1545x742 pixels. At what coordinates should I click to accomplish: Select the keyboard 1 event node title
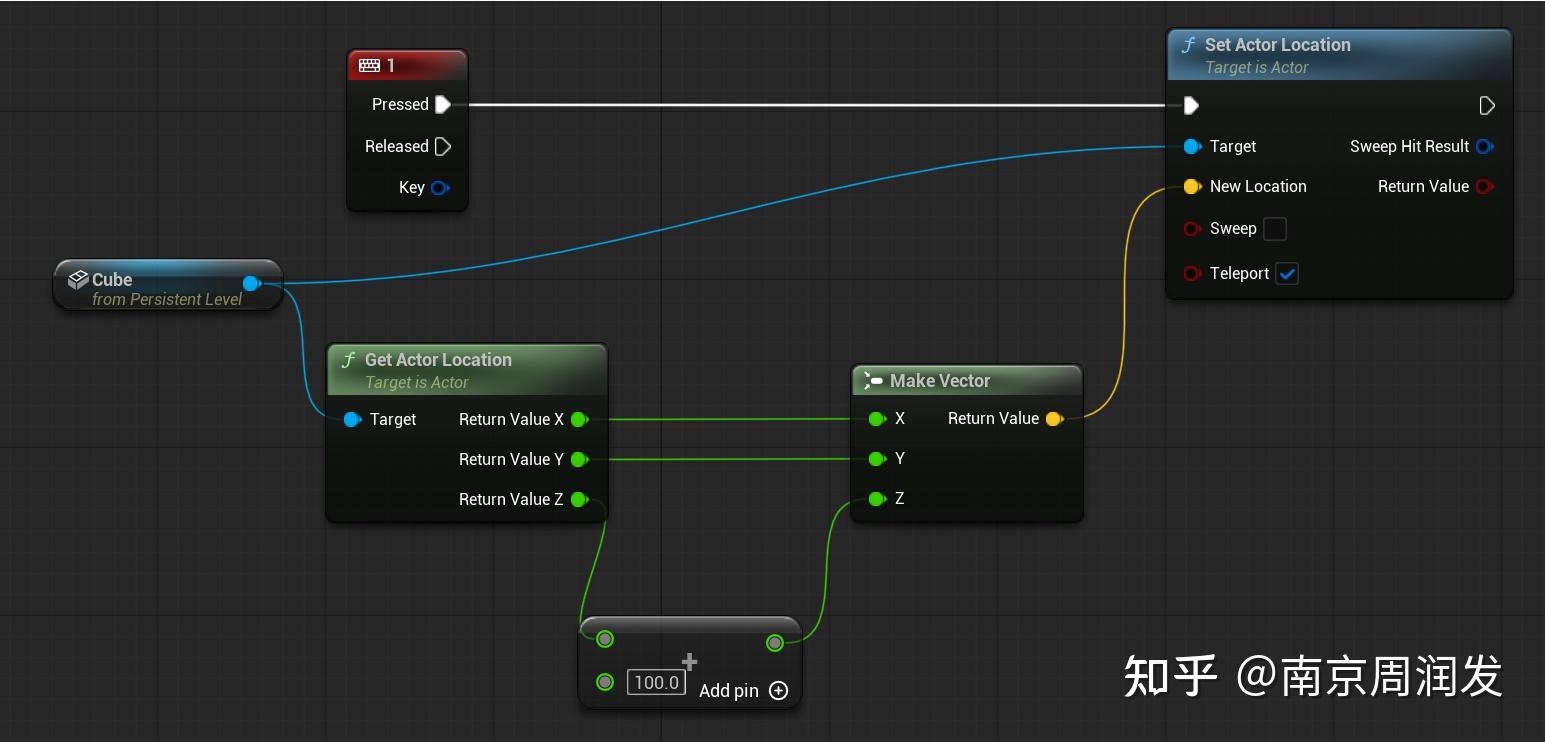pos(391,66)
